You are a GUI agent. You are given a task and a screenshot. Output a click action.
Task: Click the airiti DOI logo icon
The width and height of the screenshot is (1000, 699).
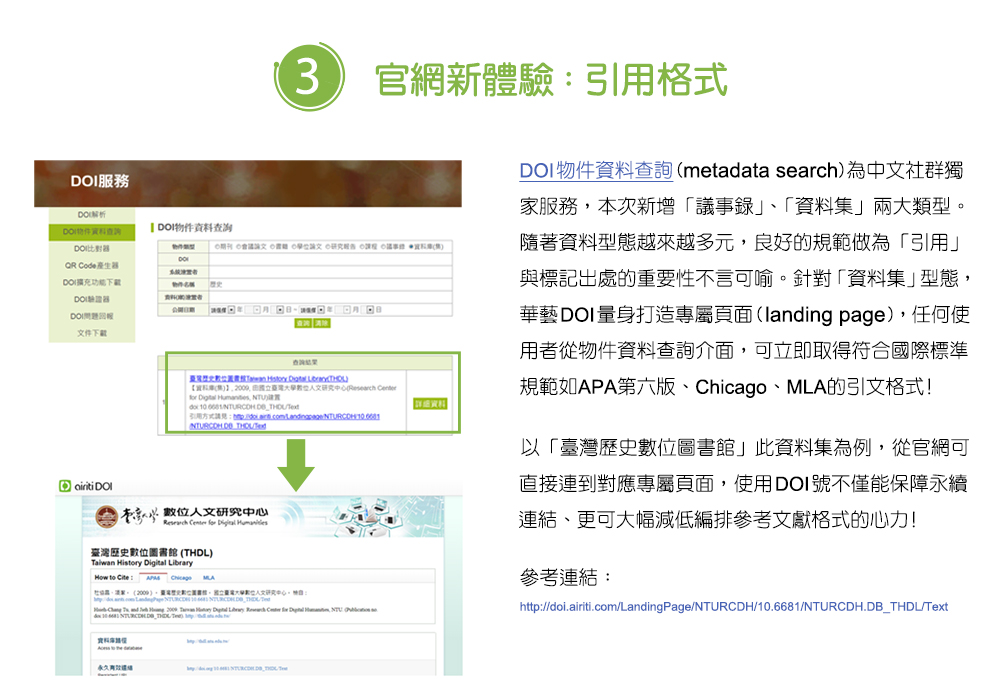pyautogui.click(x=64, y=486)
